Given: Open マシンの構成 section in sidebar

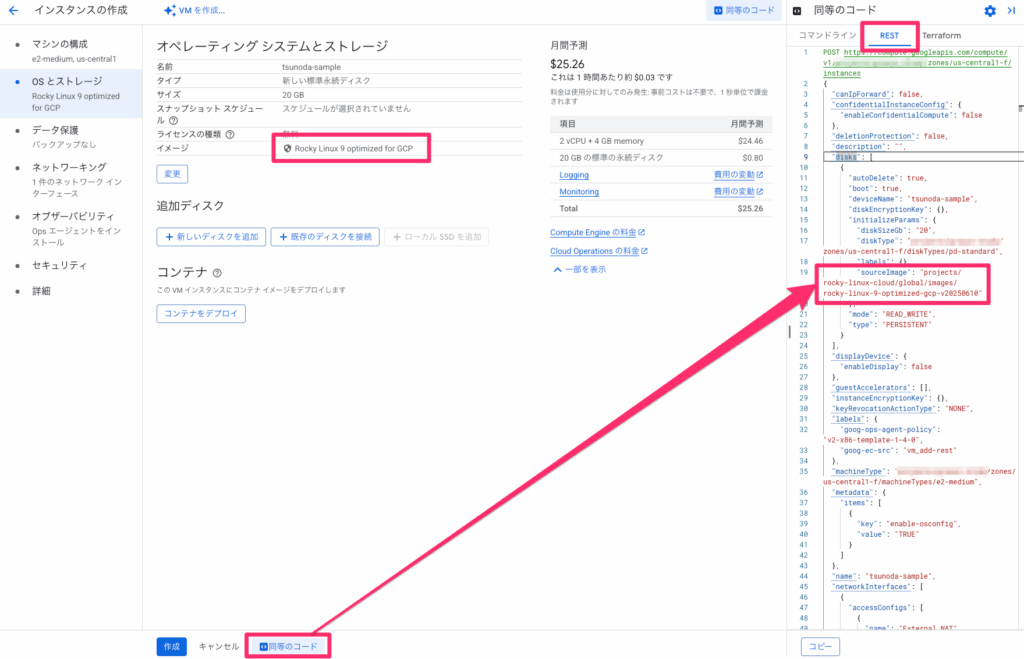Looking at the screenshot, I should (71, 51).
